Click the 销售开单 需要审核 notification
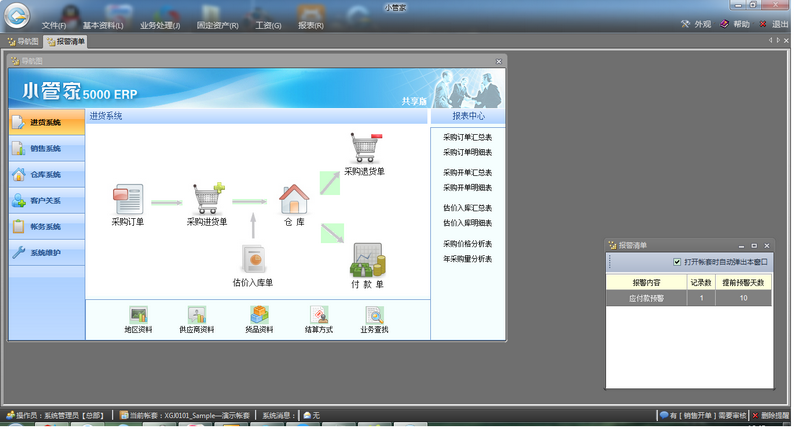The height and width of the screenshot is (431, 800). point(703,415)
